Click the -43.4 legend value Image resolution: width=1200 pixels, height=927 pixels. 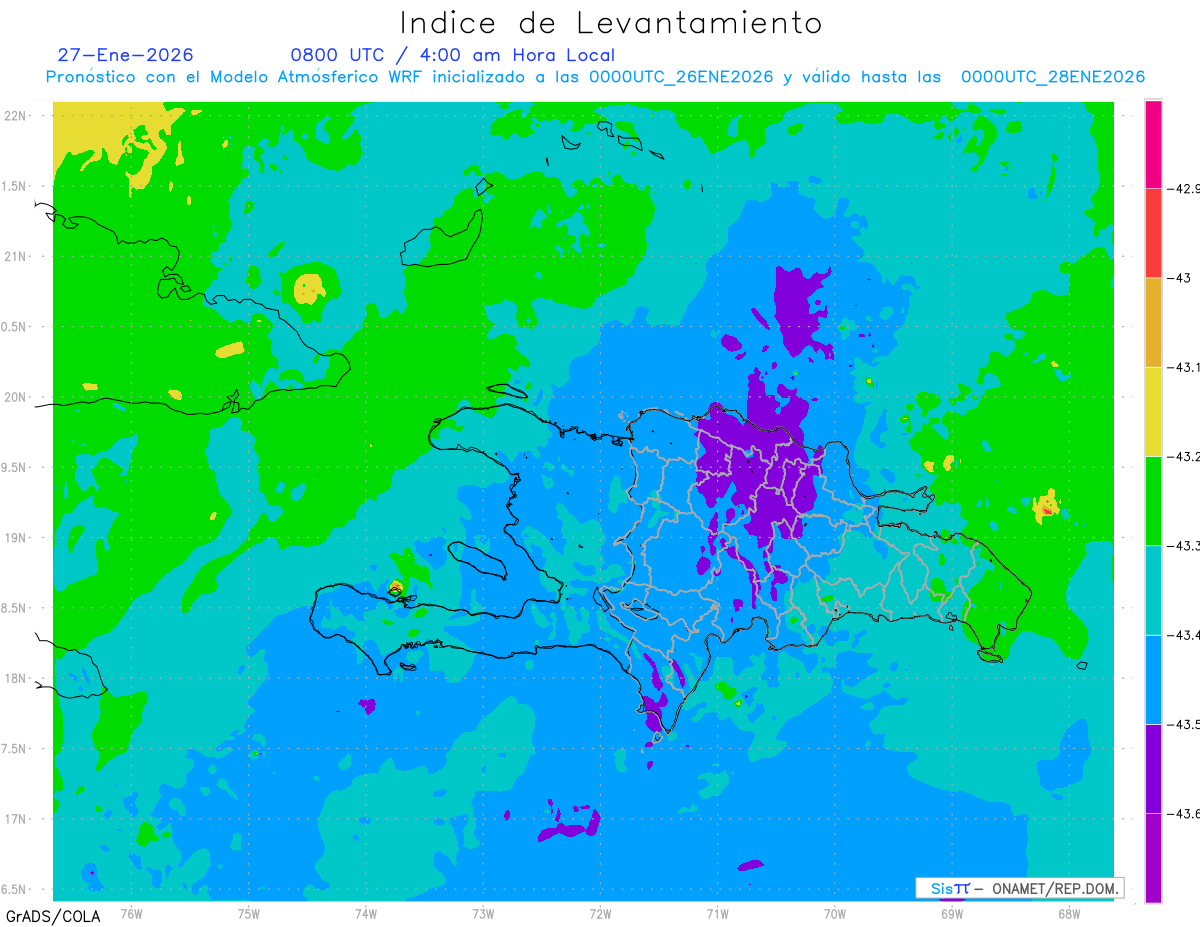pyautogui.click(x=1183, y=635)
